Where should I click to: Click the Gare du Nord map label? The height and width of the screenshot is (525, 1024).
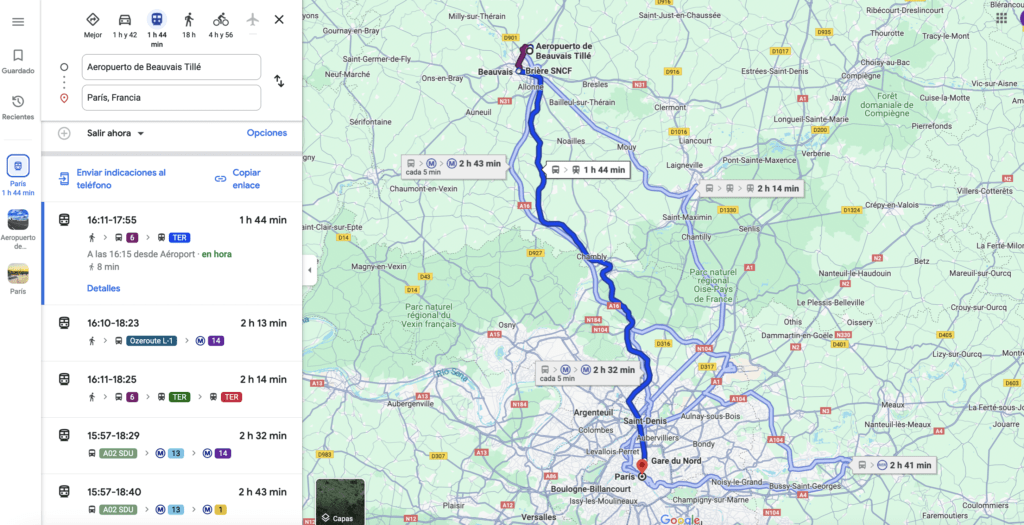point(675,461)
